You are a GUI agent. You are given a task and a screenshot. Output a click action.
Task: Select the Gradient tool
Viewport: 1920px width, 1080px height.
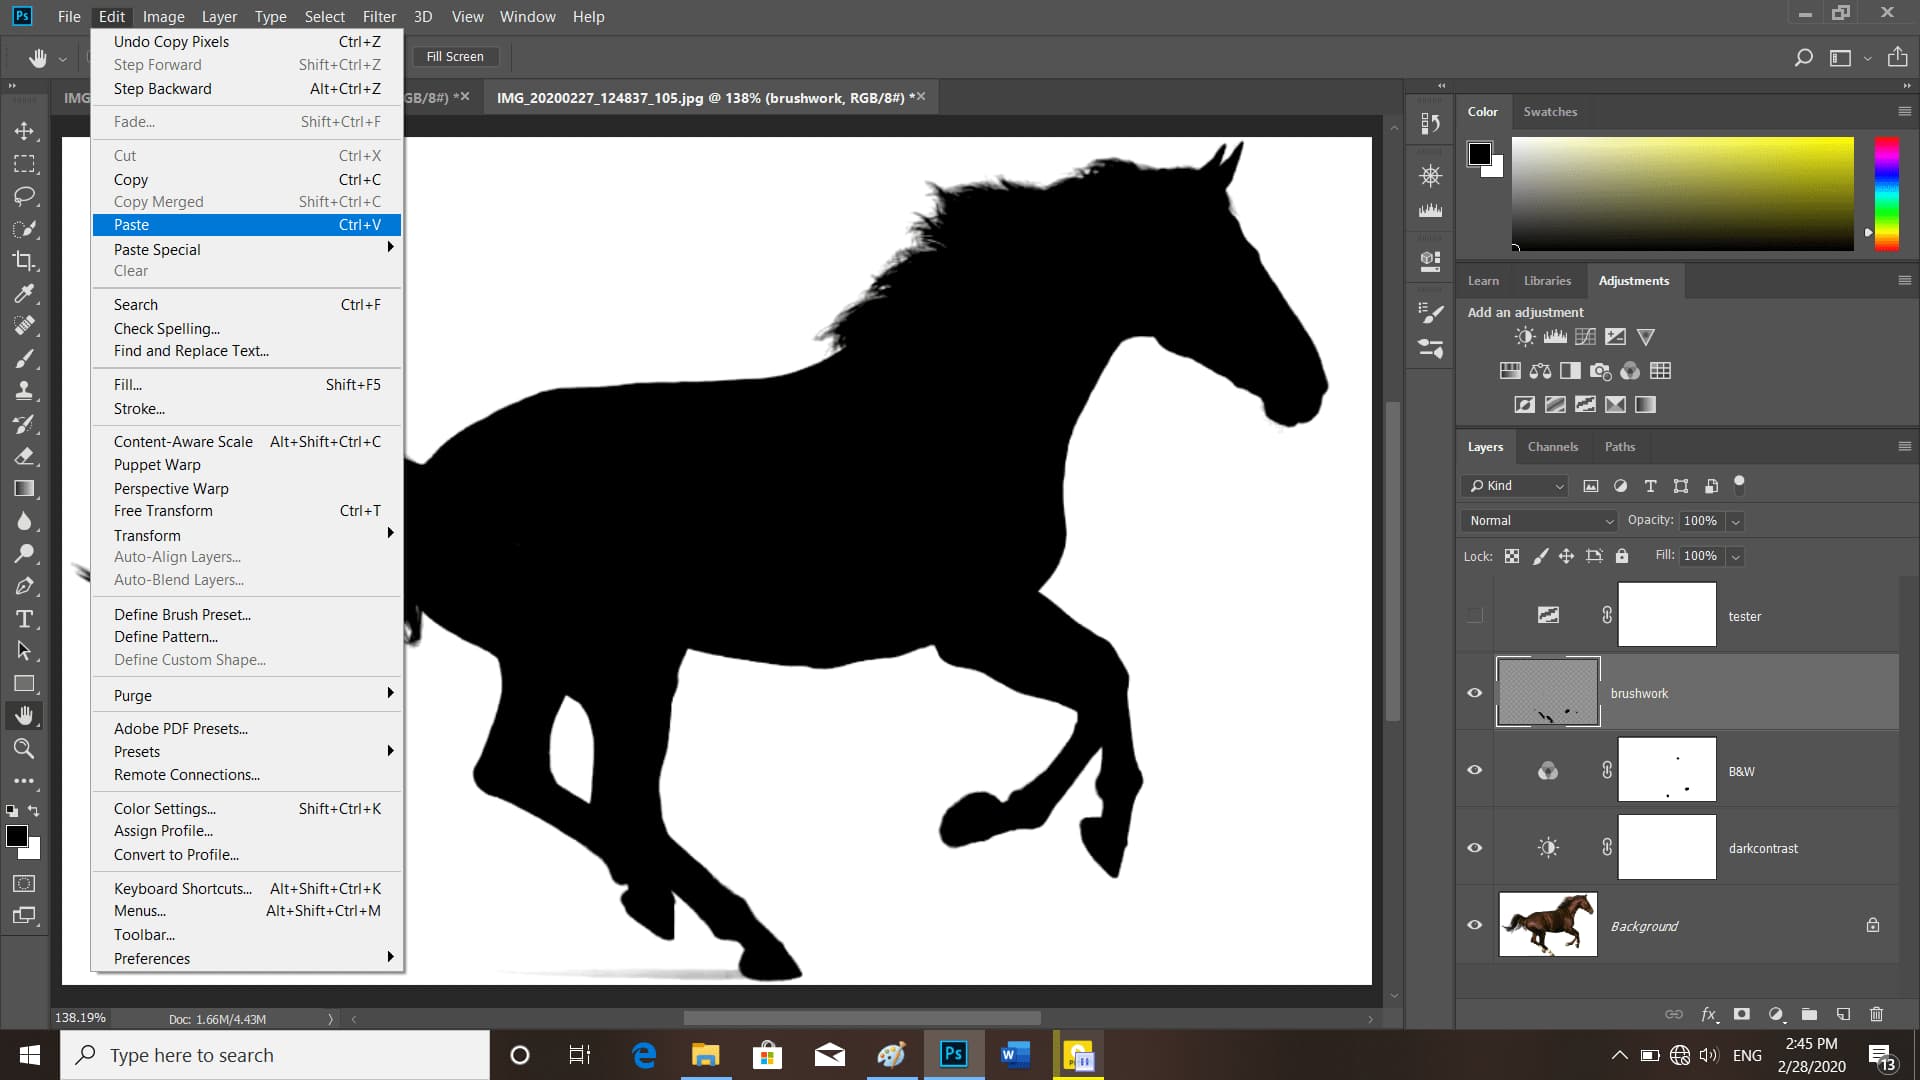[24, 488]
